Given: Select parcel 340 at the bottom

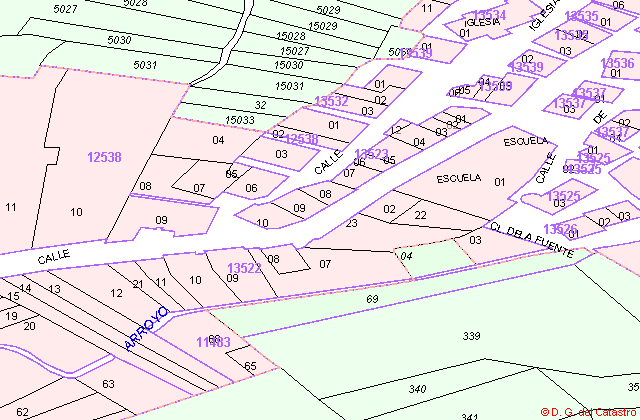Looking at the screenshot, I should (x=417, y=389).
